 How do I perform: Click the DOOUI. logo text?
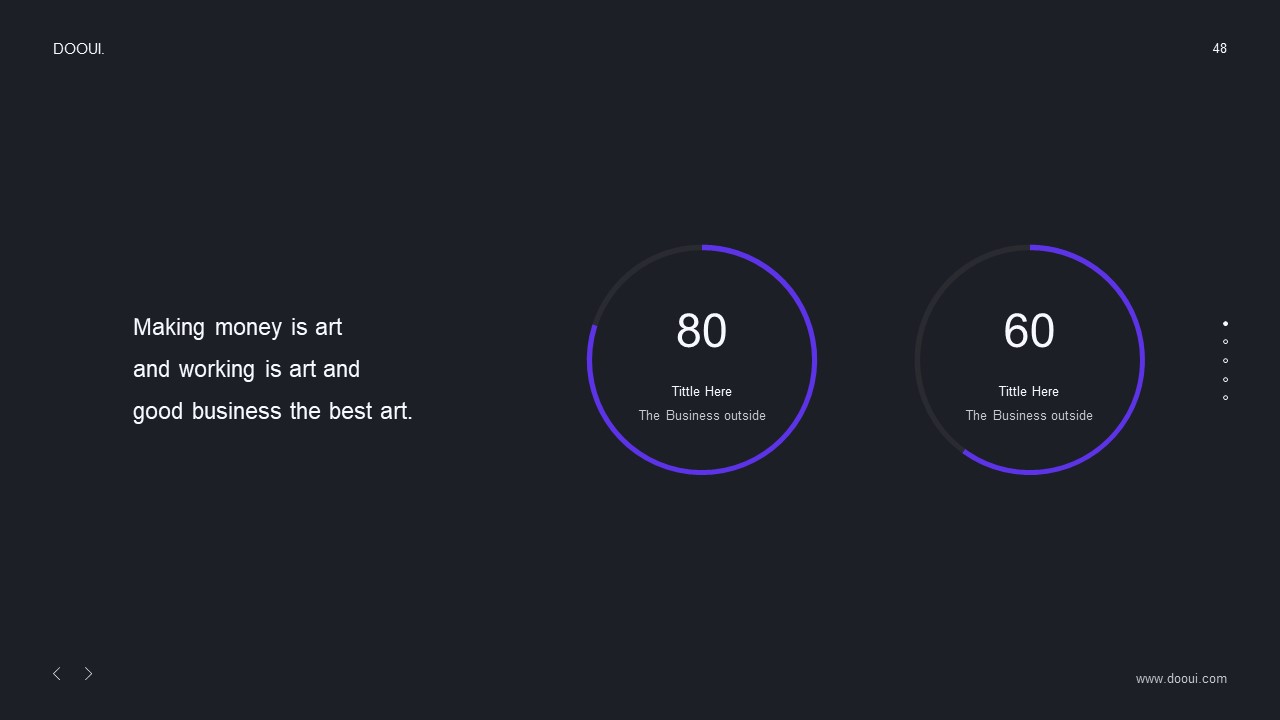[x=79, y=49]
